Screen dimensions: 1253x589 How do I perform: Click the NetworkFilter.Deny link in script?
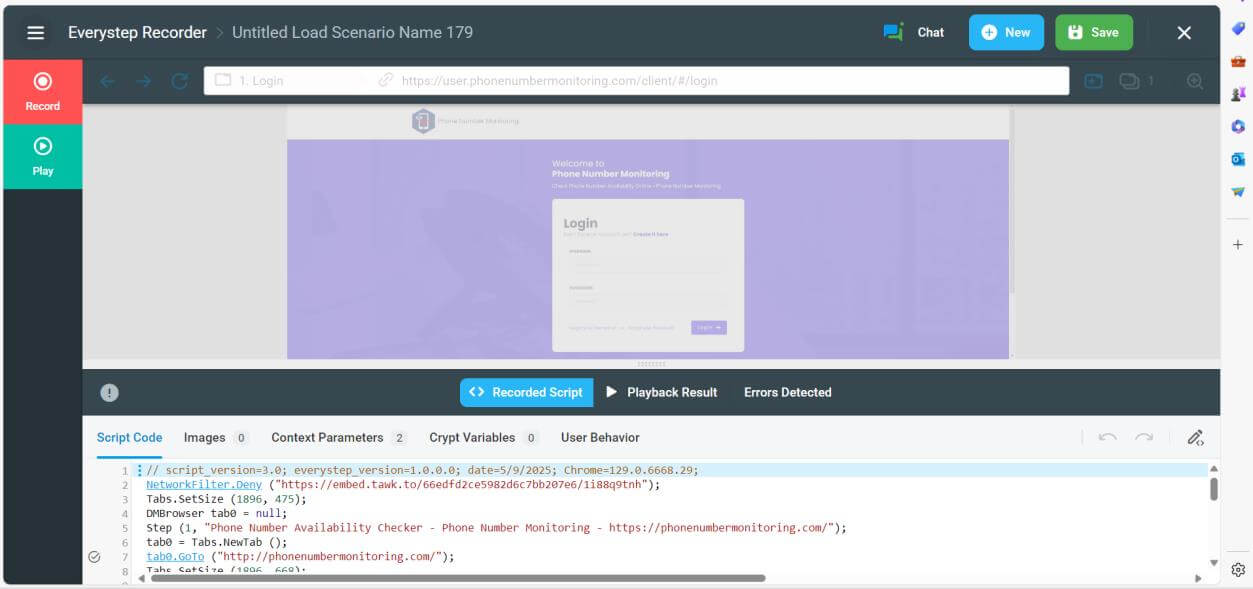204,484
